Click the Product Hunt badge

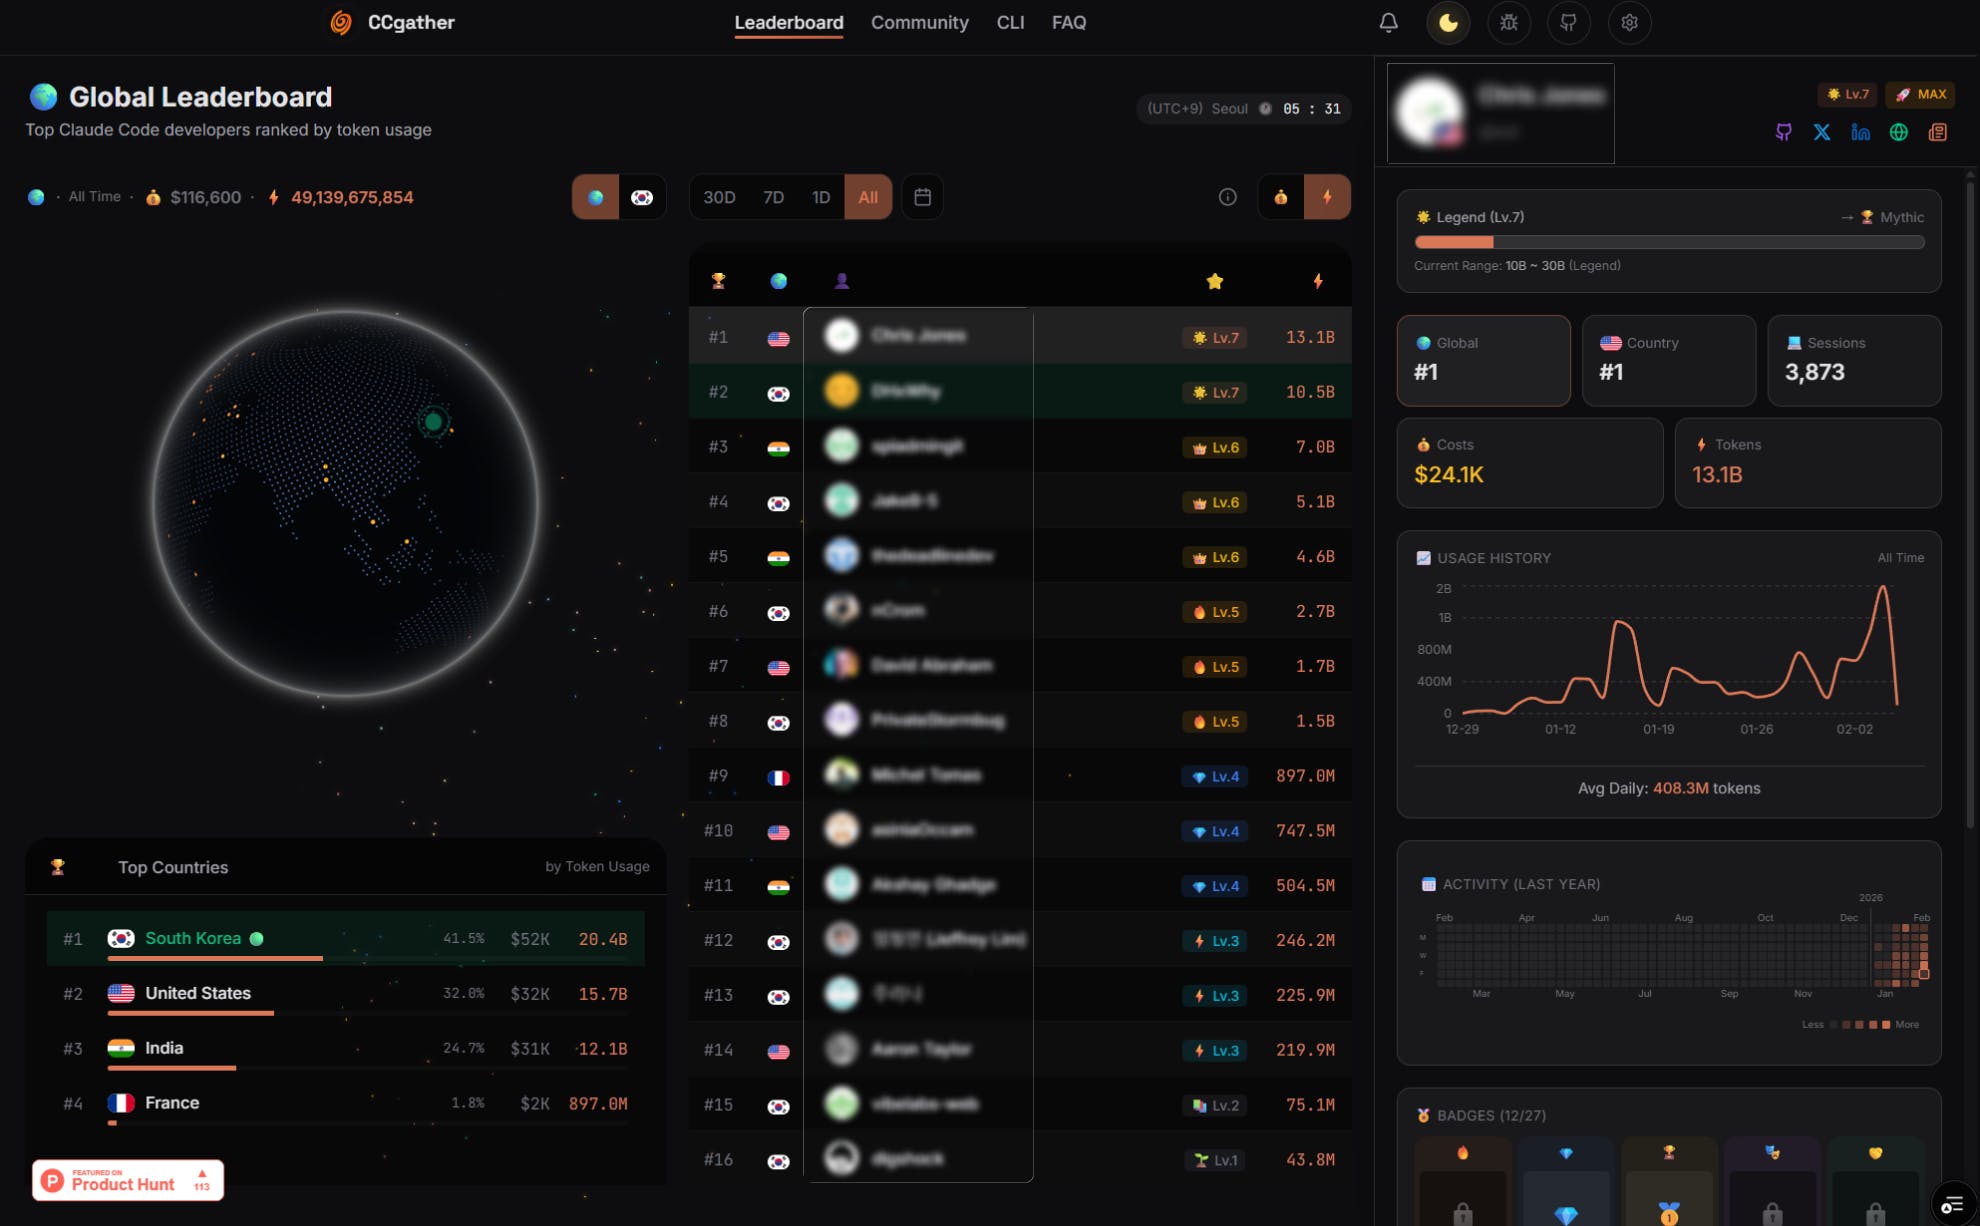[x=128, y=1180]
